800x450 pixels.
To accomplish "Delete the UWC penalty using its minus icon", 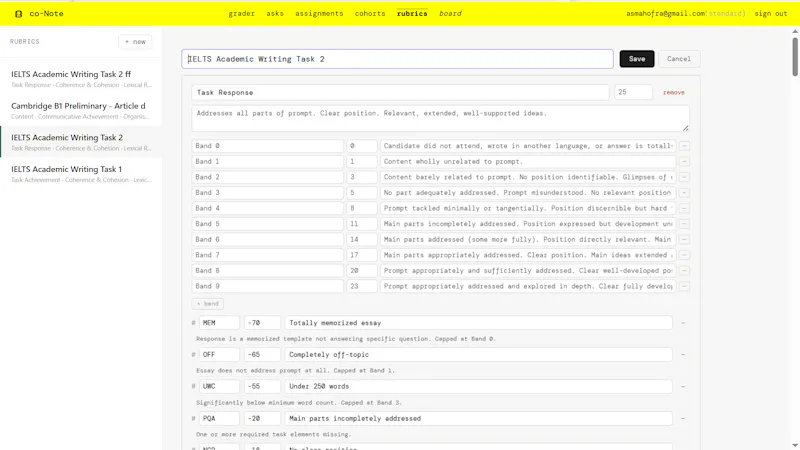I will click(683, 387).
